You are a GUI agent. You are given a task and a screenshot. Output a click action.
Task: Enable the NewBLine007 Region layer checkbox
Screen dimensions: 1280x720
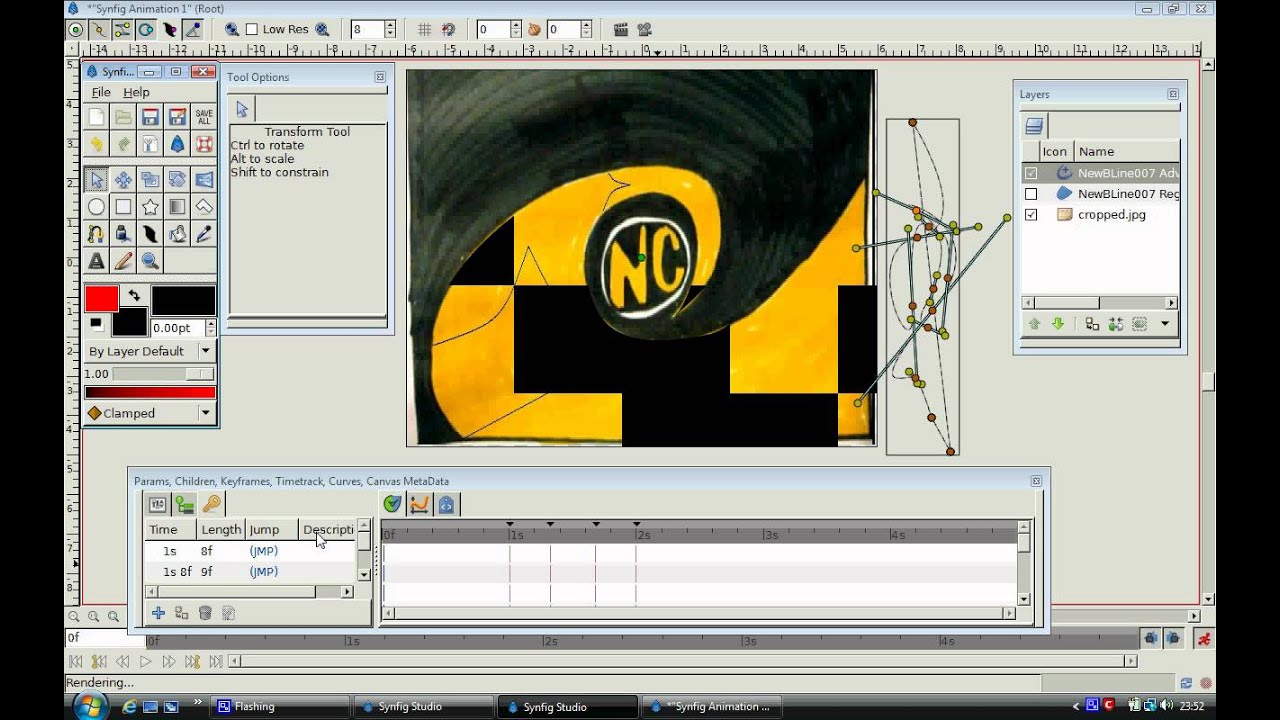tap(1031, 194)
